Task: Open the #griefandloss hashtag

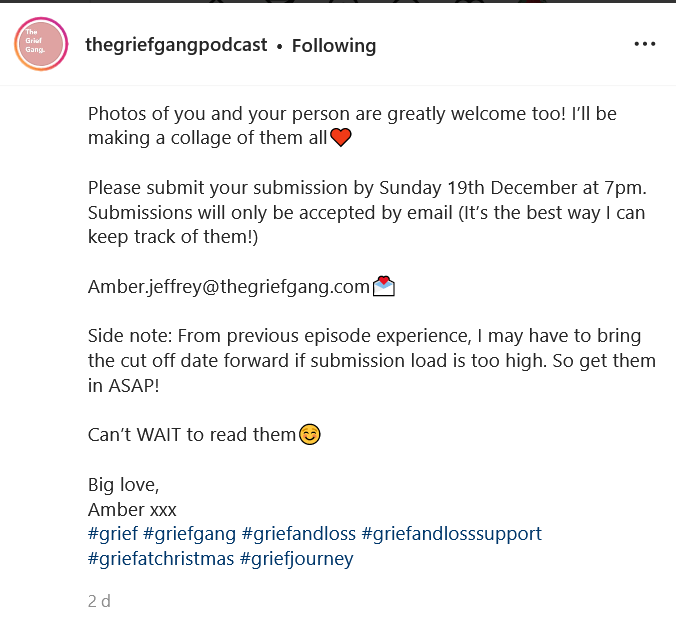Action: click(x=298, y=534)
